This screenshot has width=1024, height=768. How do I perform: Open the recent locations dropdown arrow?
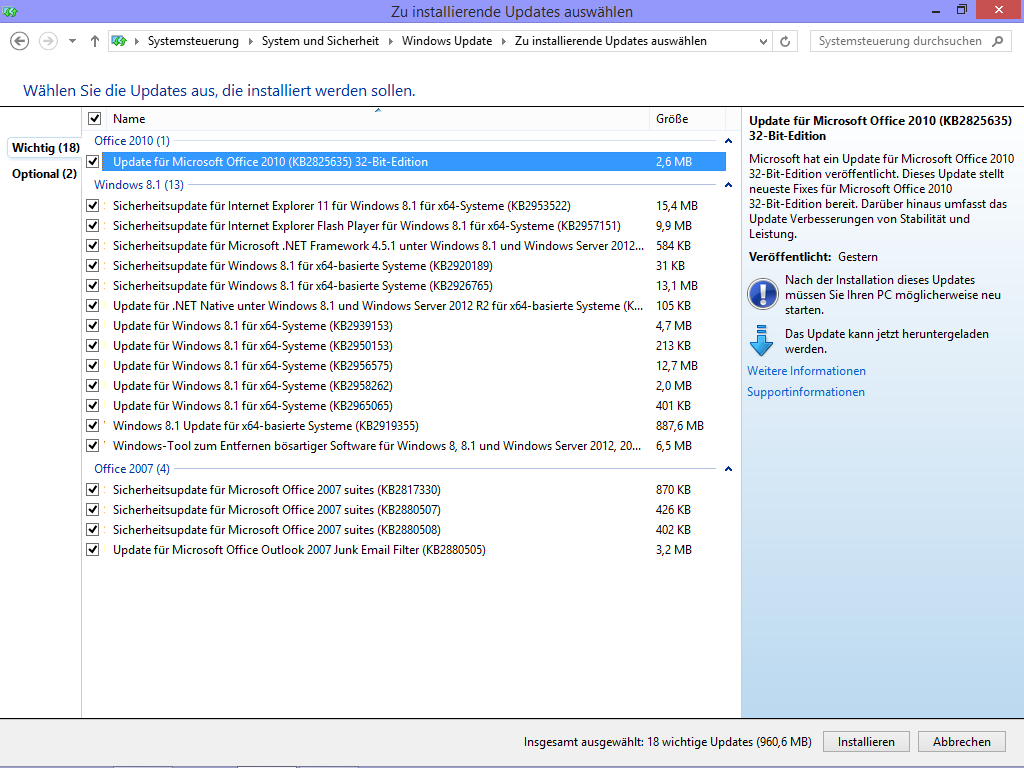point(72,41)
